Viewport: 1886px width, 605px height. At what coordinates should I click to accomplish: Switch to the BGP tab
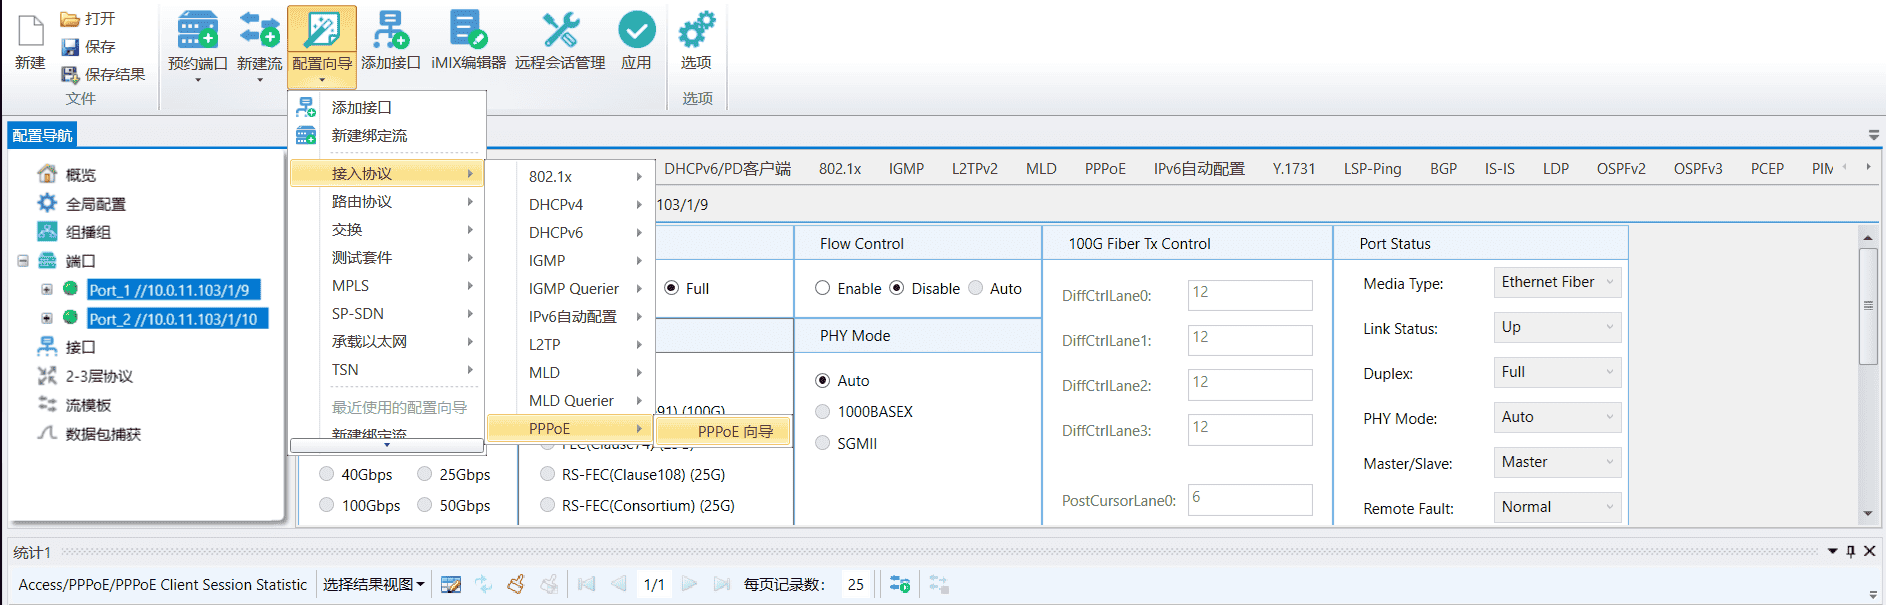[x=1443, y=169]
